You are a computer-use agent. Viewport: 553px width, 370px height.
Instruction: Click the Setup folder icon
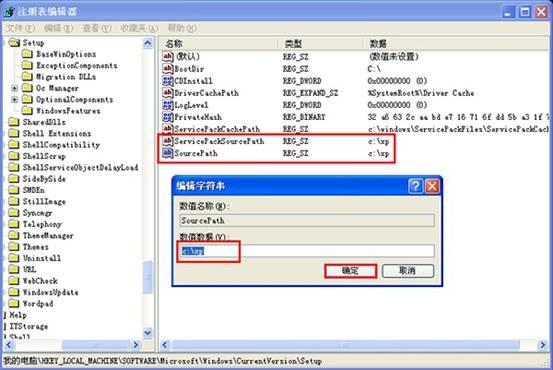point(14,43)
